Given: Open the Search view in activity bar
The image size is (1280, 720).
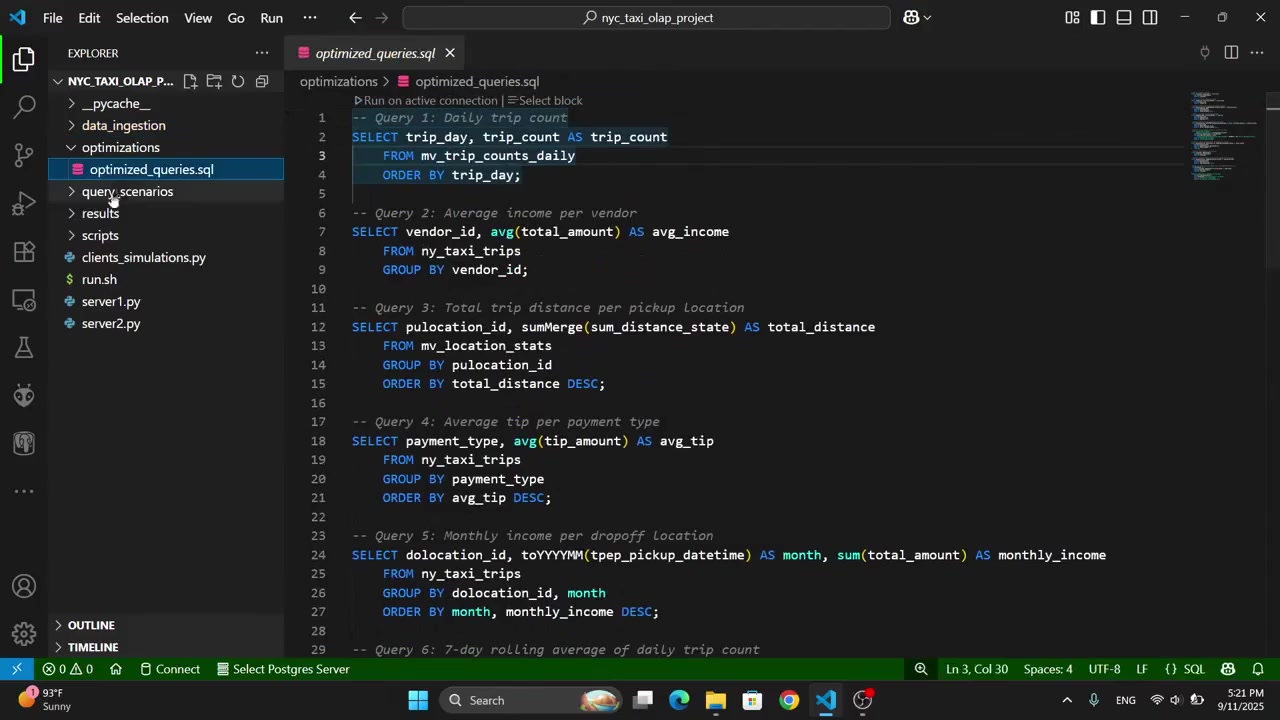Looking at the screenshot, I should [25, 106].
